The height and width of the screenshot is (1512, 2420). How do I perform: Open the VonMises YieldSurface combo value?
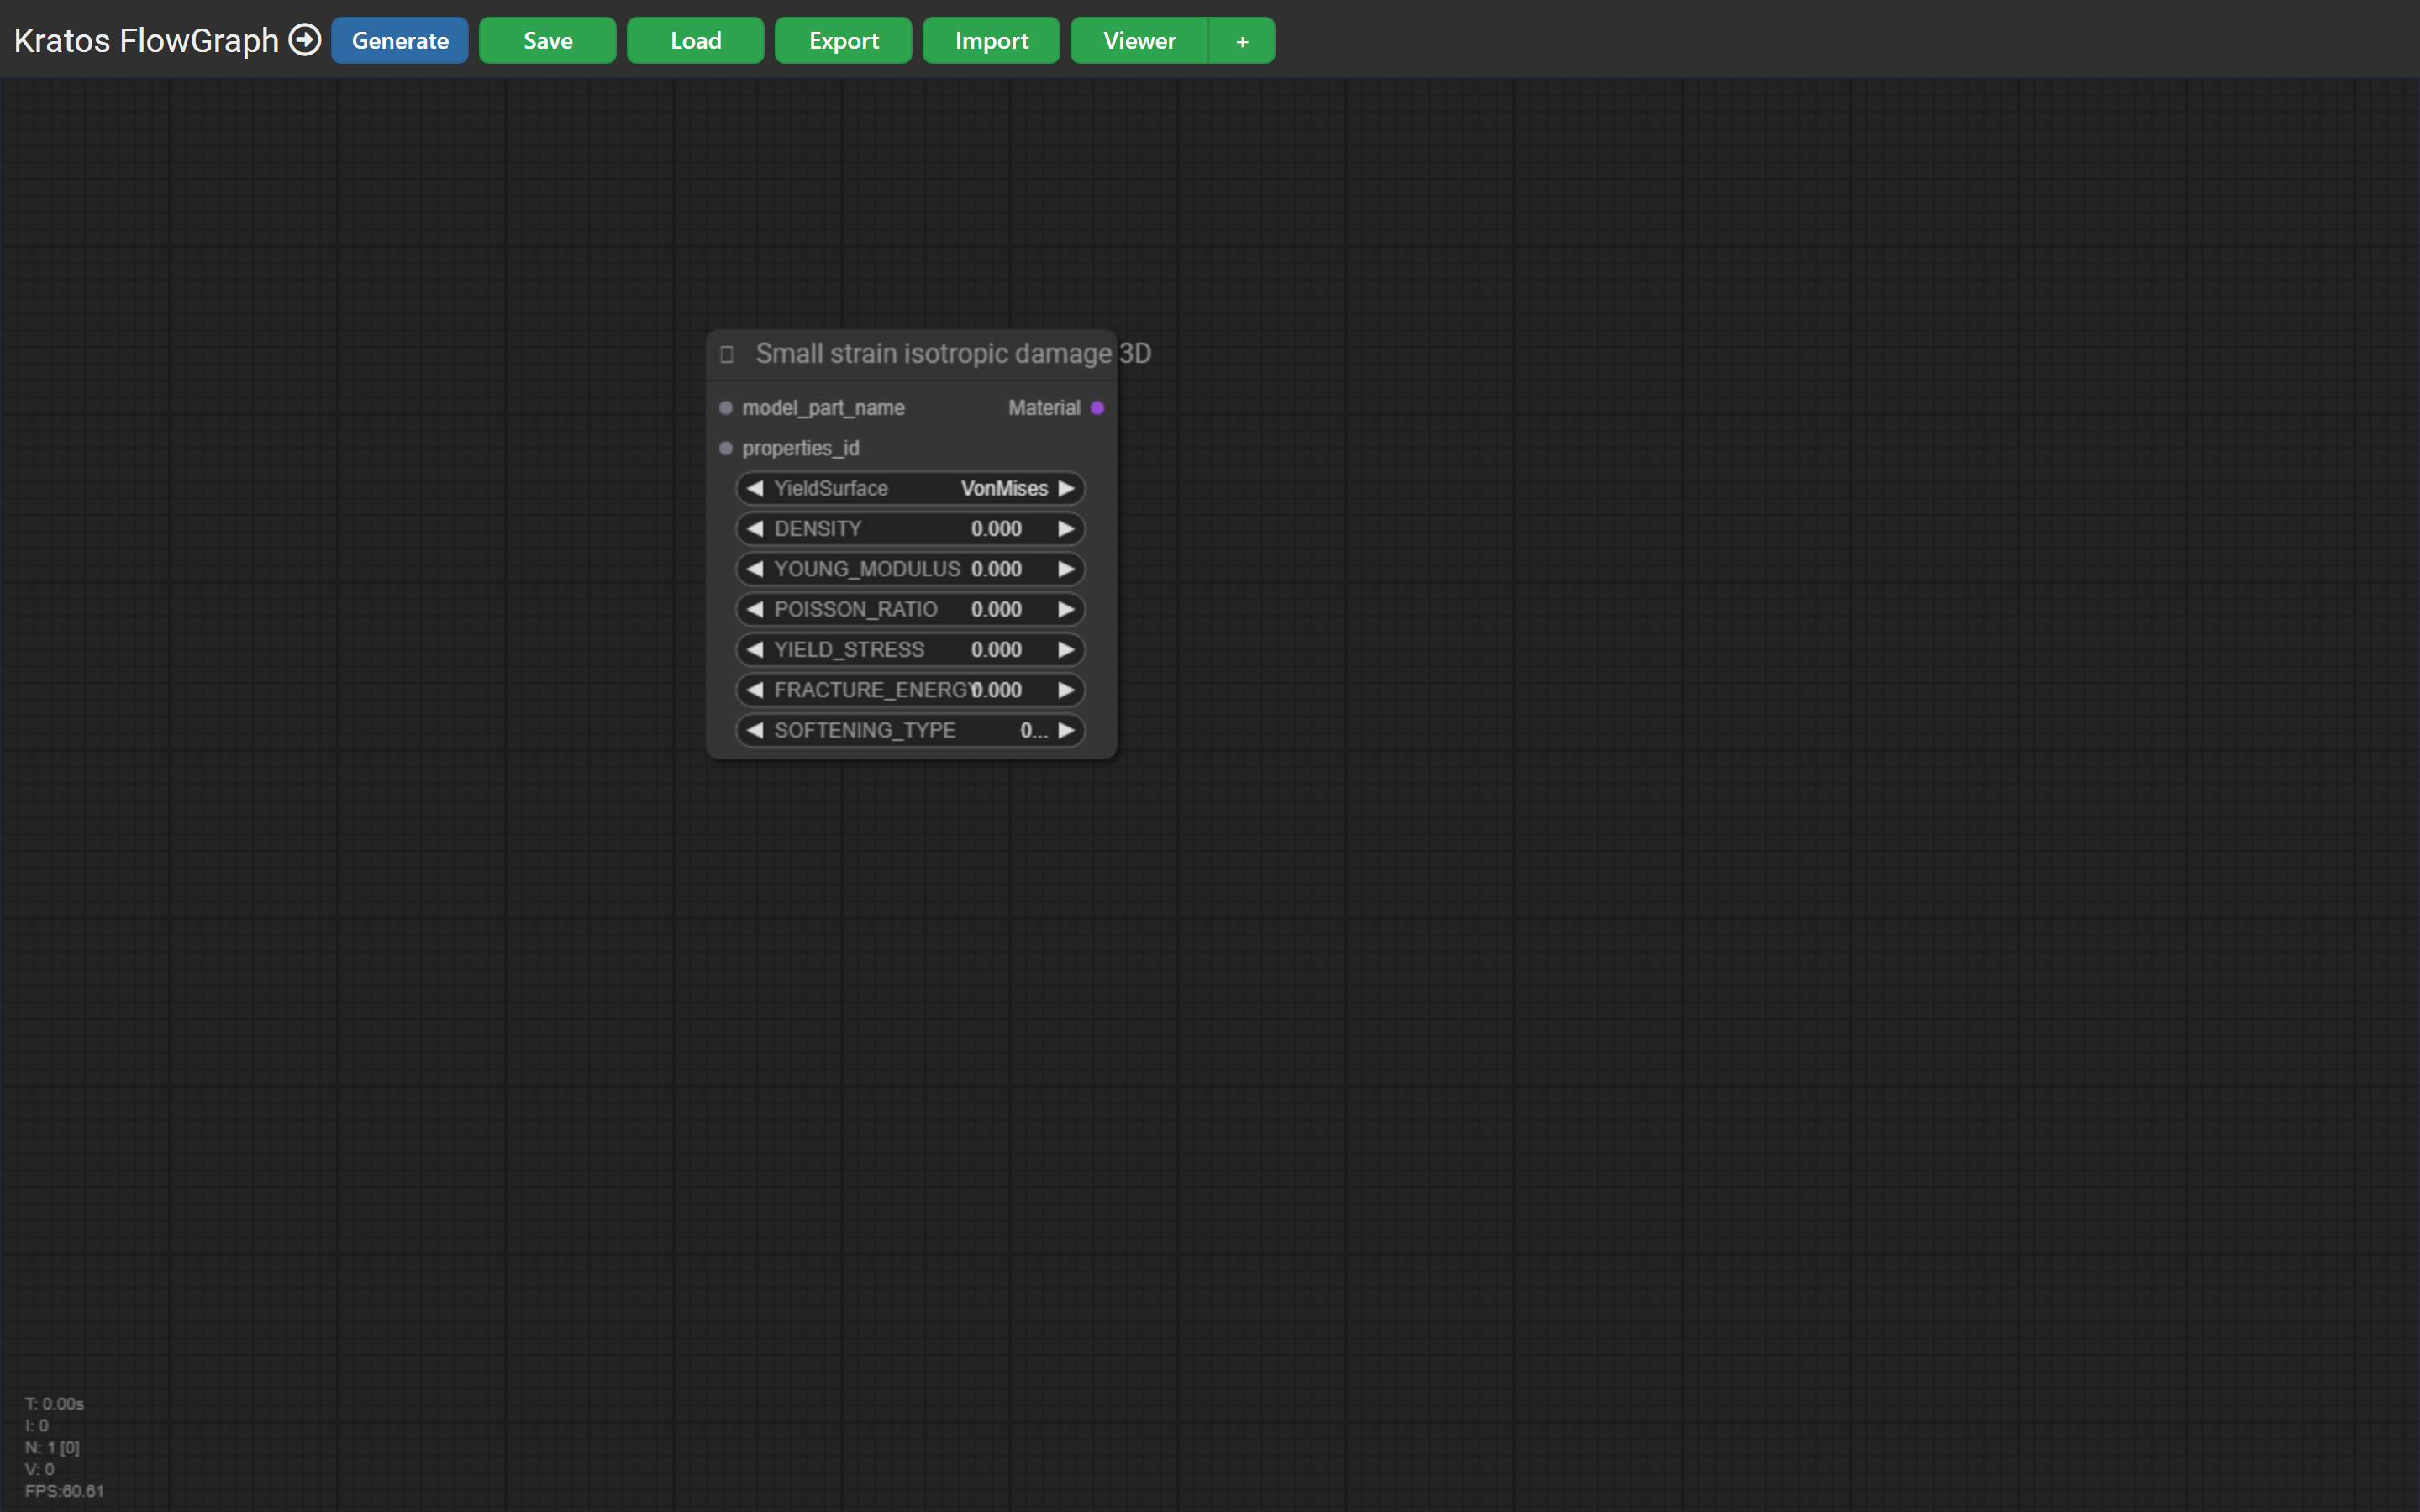click(x=1004, y=488)
